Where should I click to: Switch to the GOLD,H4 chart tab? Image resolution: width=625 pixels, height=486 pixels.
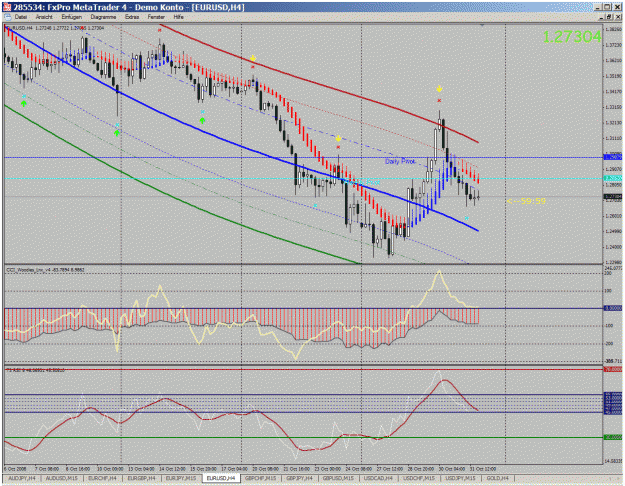[497, 478]
